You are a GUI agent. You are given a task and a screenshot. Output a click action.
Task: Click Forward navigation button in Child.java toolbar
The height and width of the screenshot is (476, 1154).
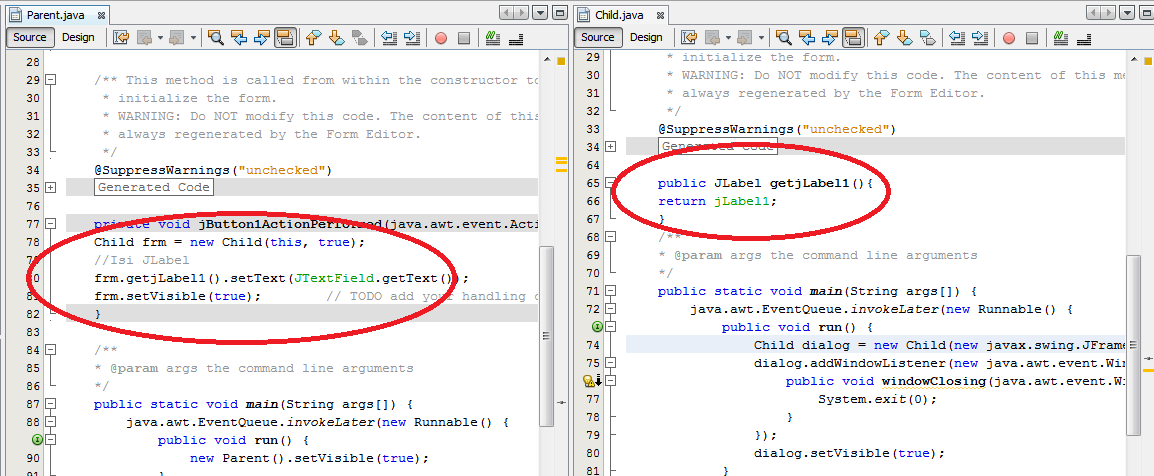point(747,38)
